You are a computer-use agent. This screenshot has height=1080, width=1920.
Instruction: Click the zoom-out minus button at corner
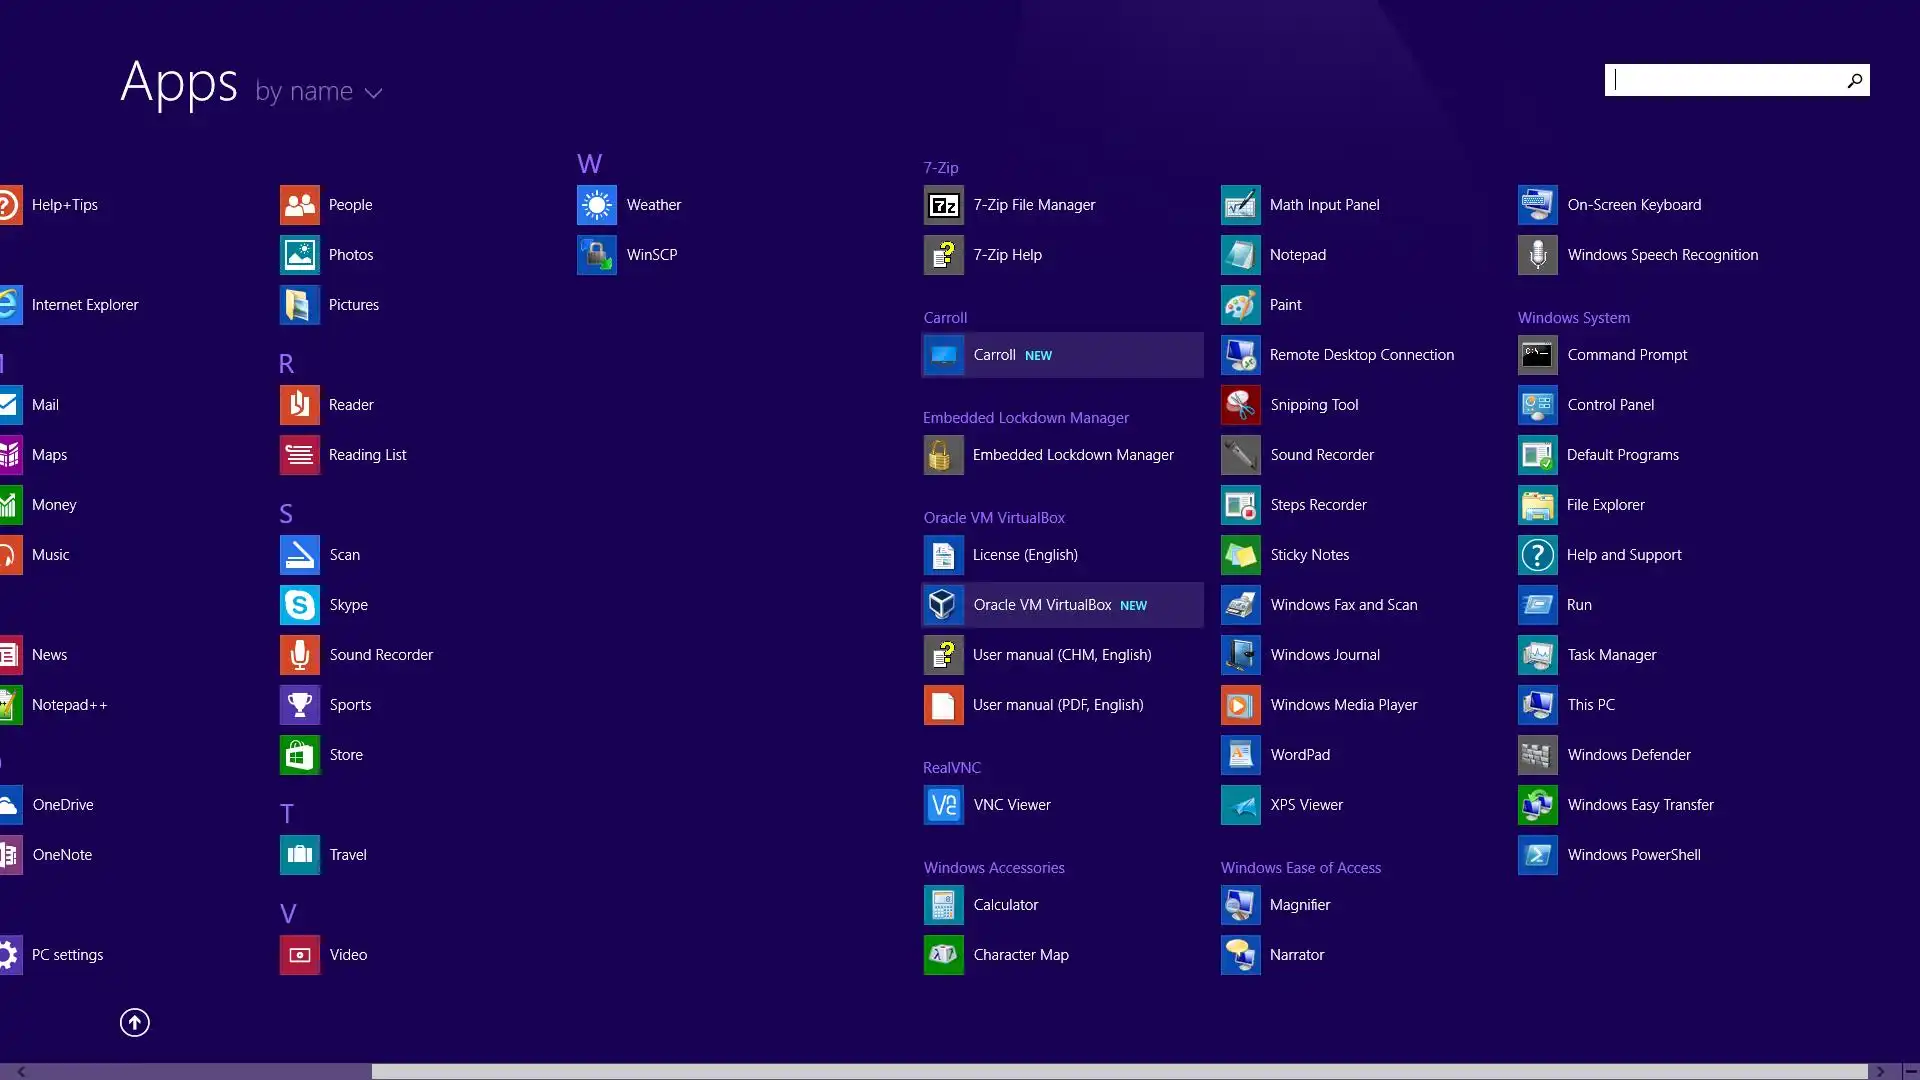coord(1909,1071)
